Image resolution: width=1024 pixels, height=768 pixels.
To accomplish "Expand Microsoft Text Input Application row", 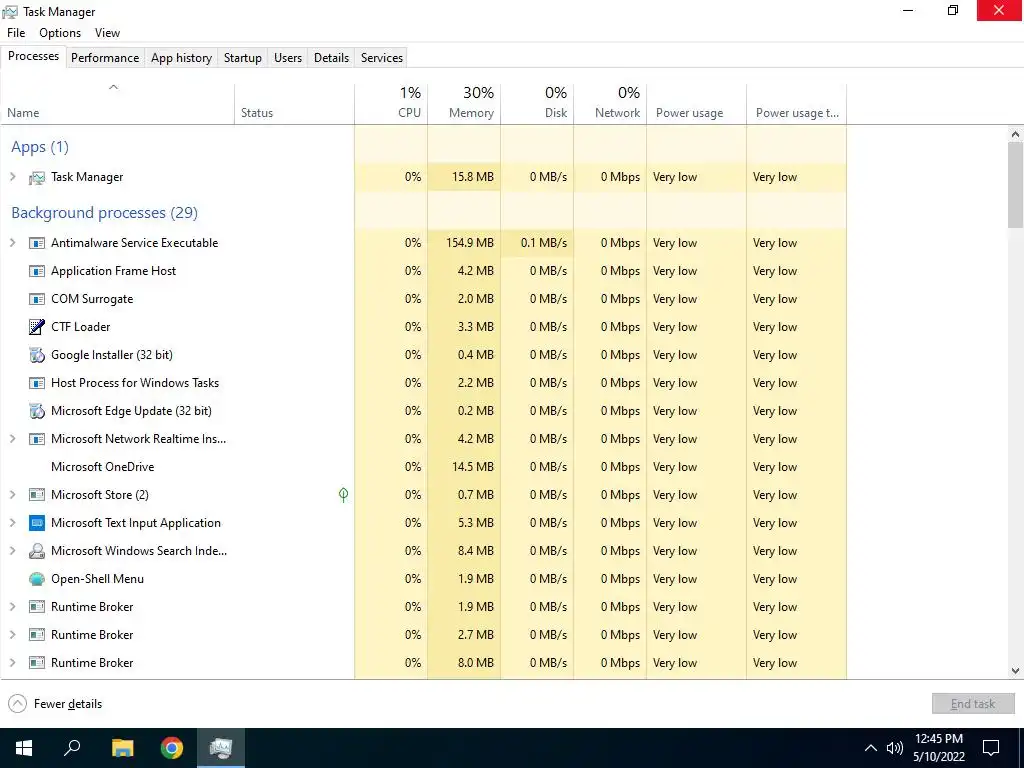I will click(x=12, y=523).
